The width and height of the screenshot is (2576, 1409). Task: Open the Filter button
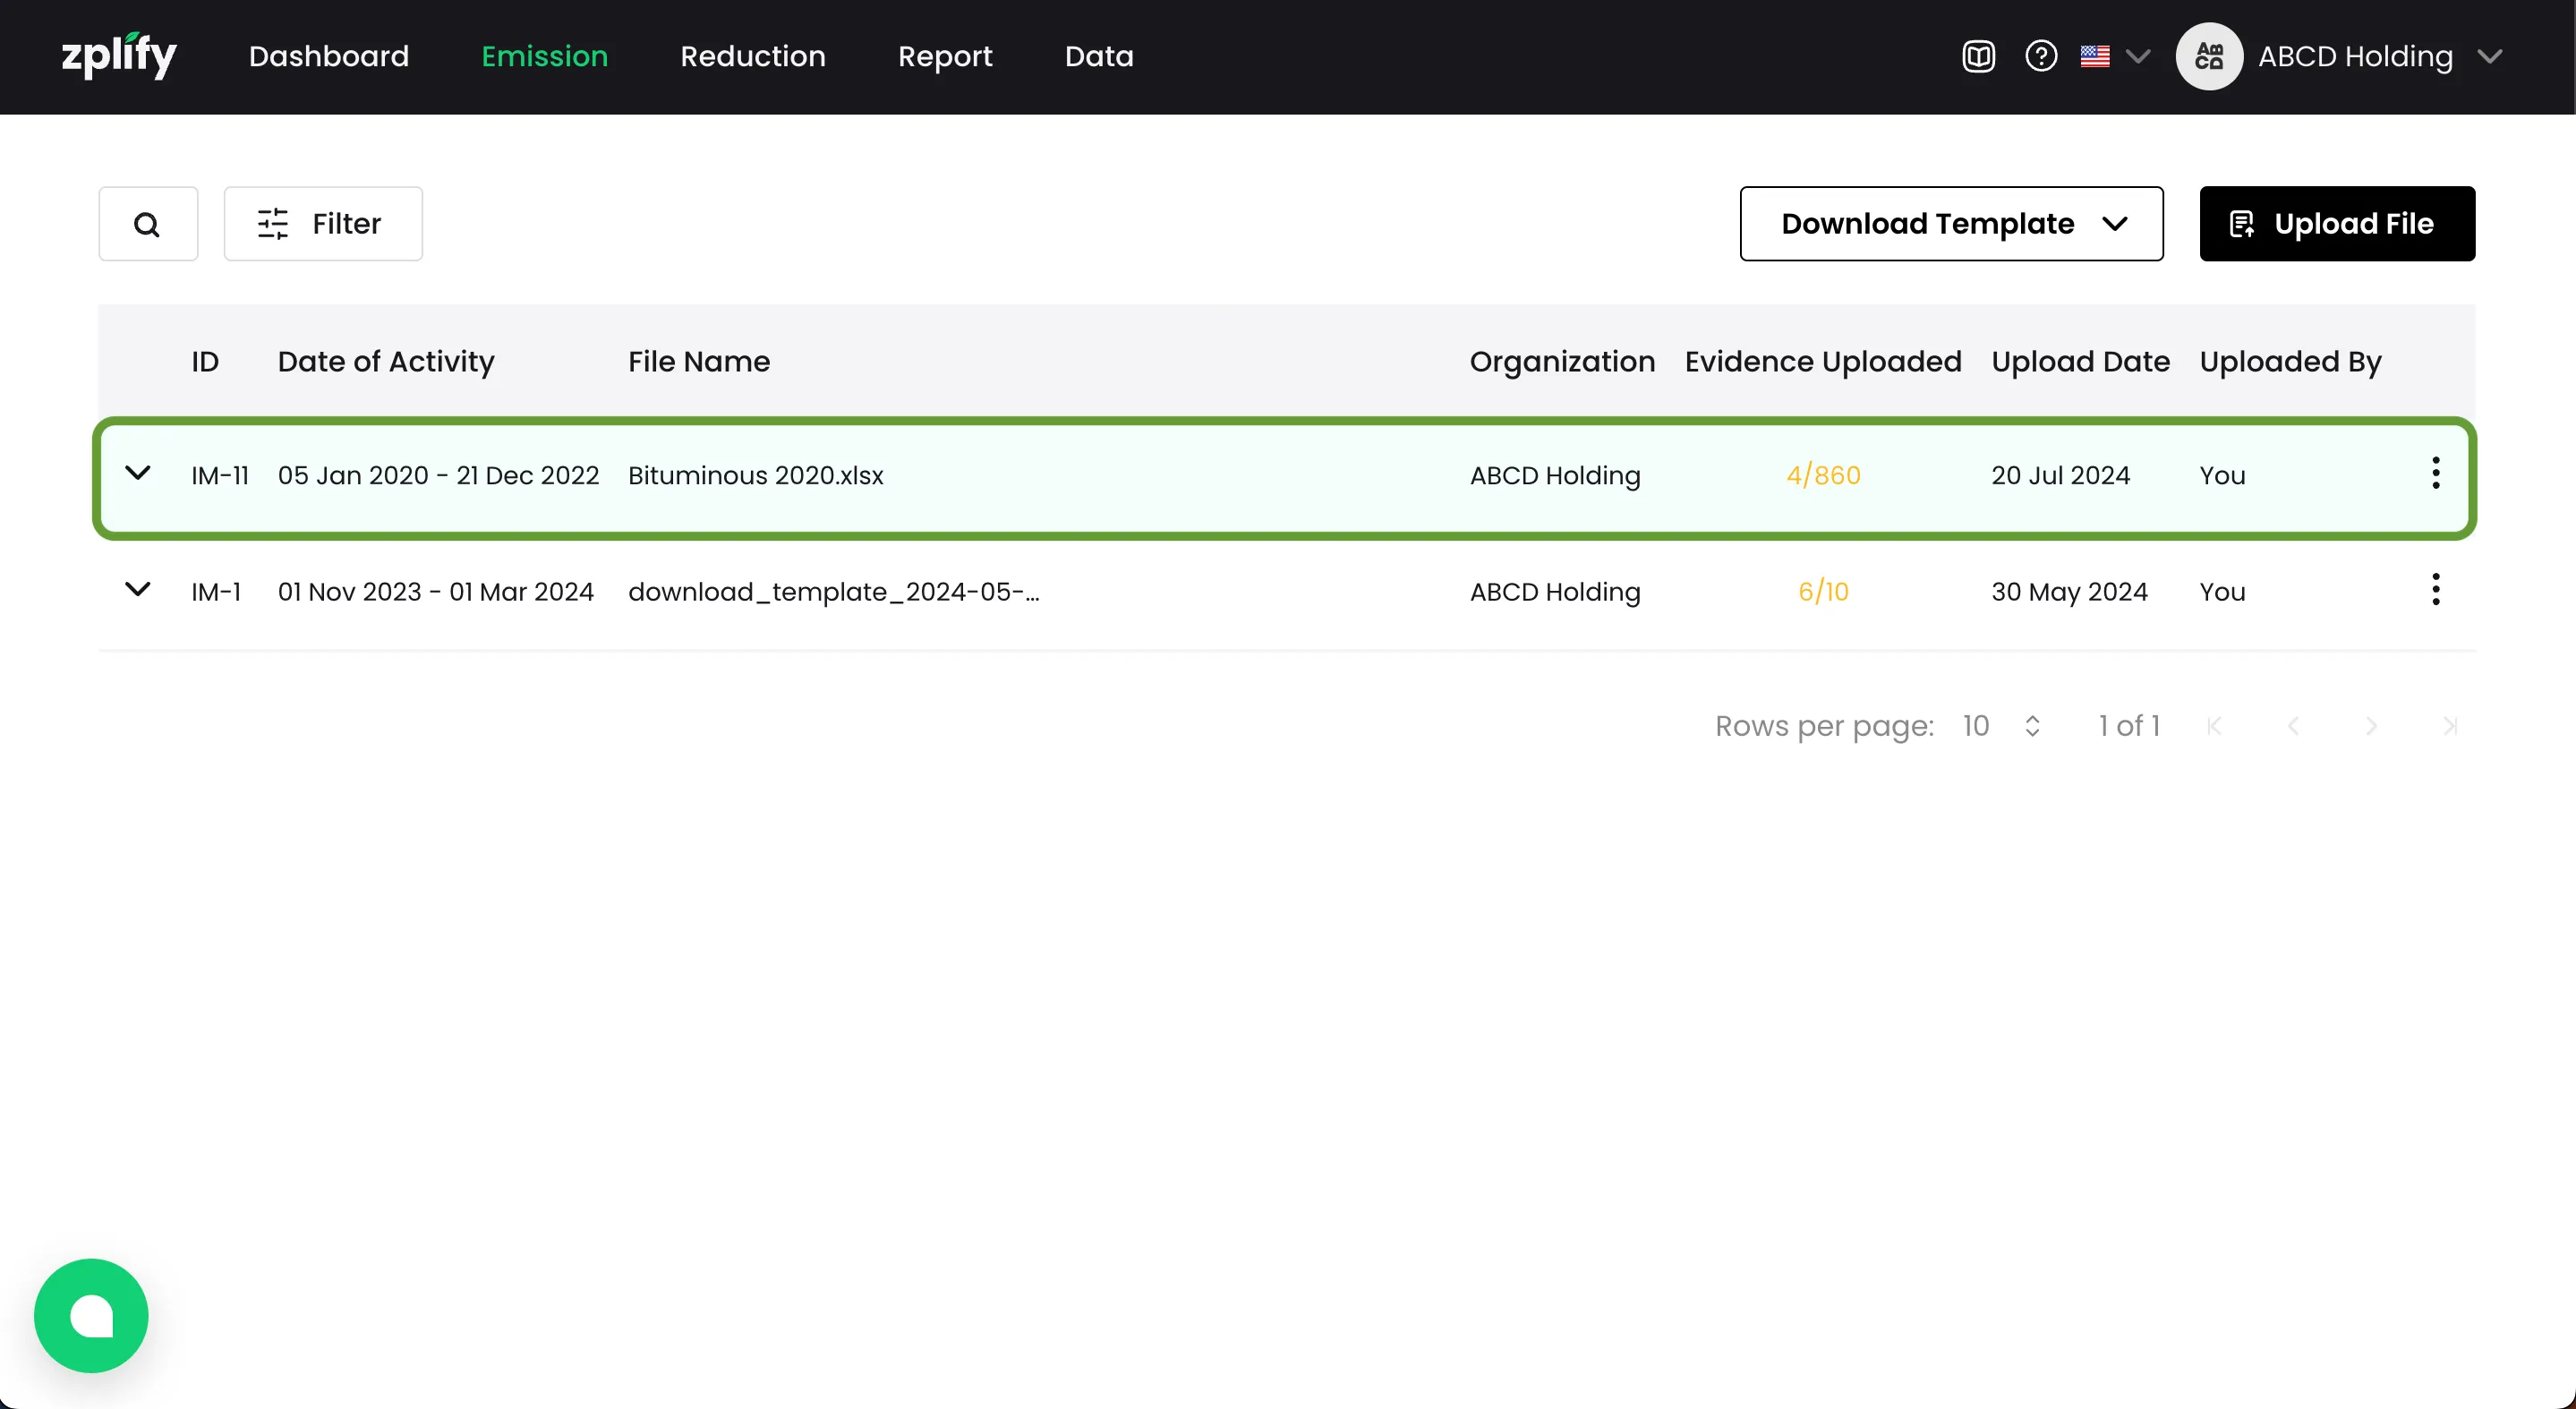point(322,224)
